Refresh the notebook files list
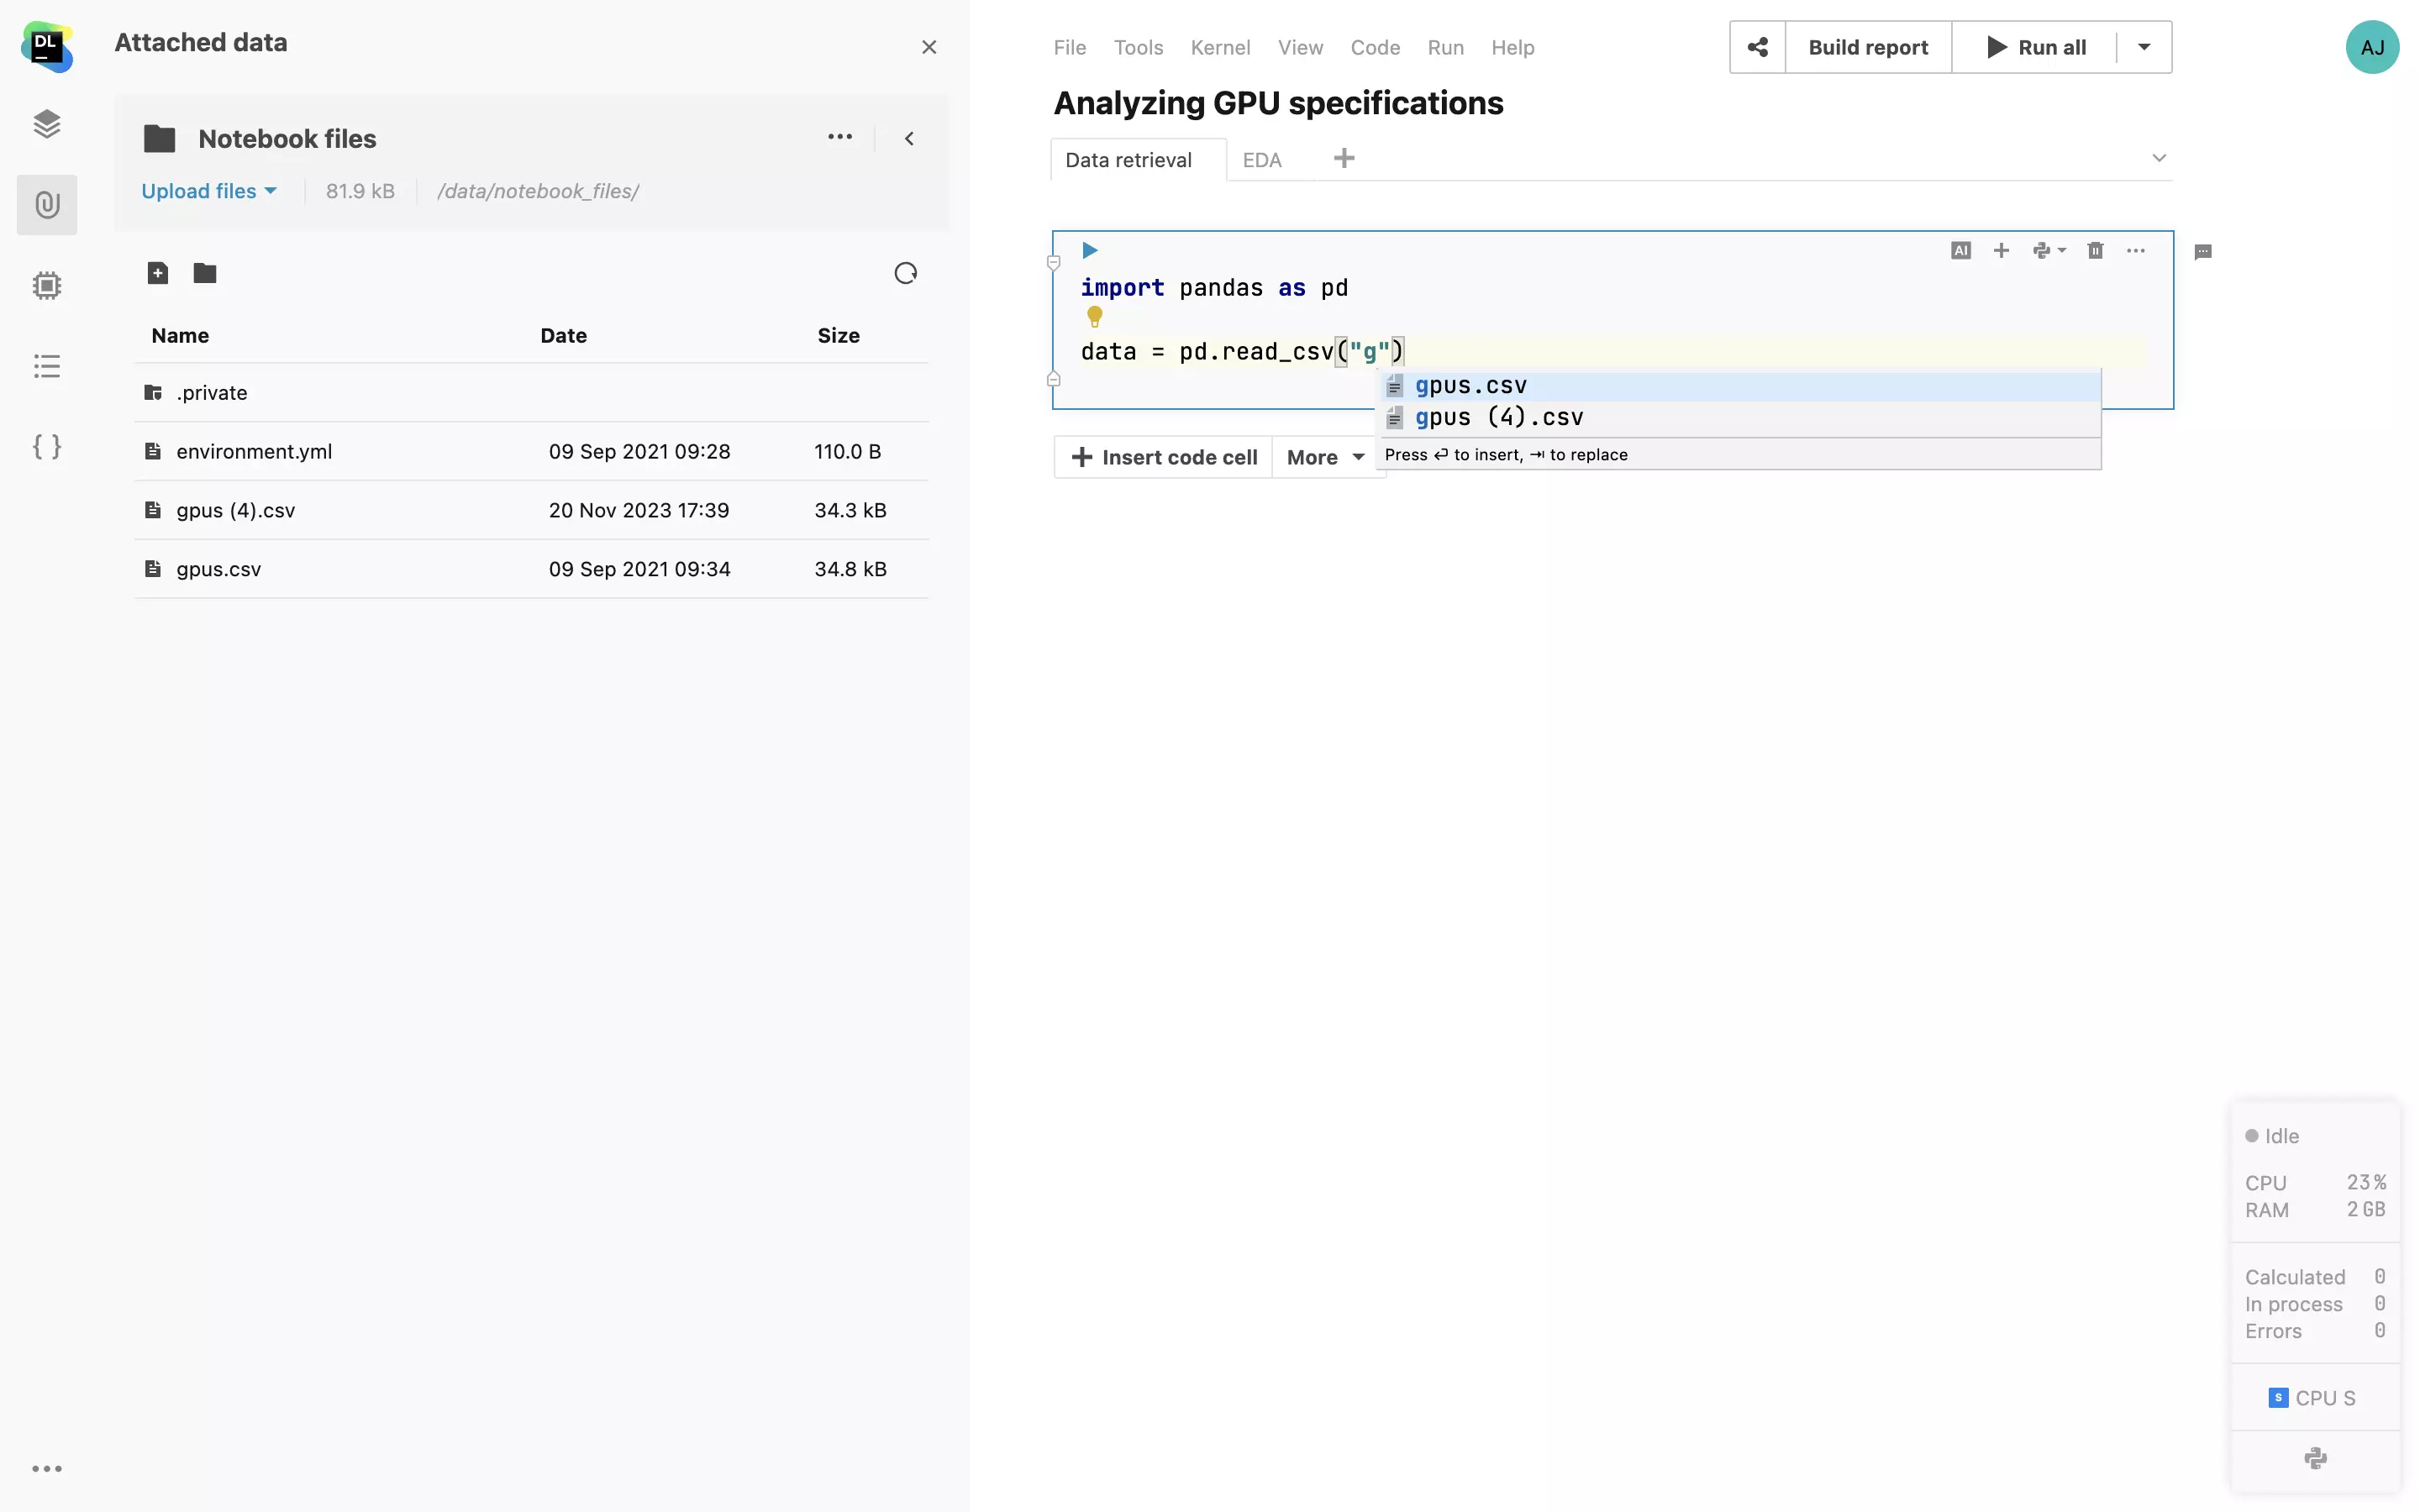The image size is (2420, 1512). 905,273
